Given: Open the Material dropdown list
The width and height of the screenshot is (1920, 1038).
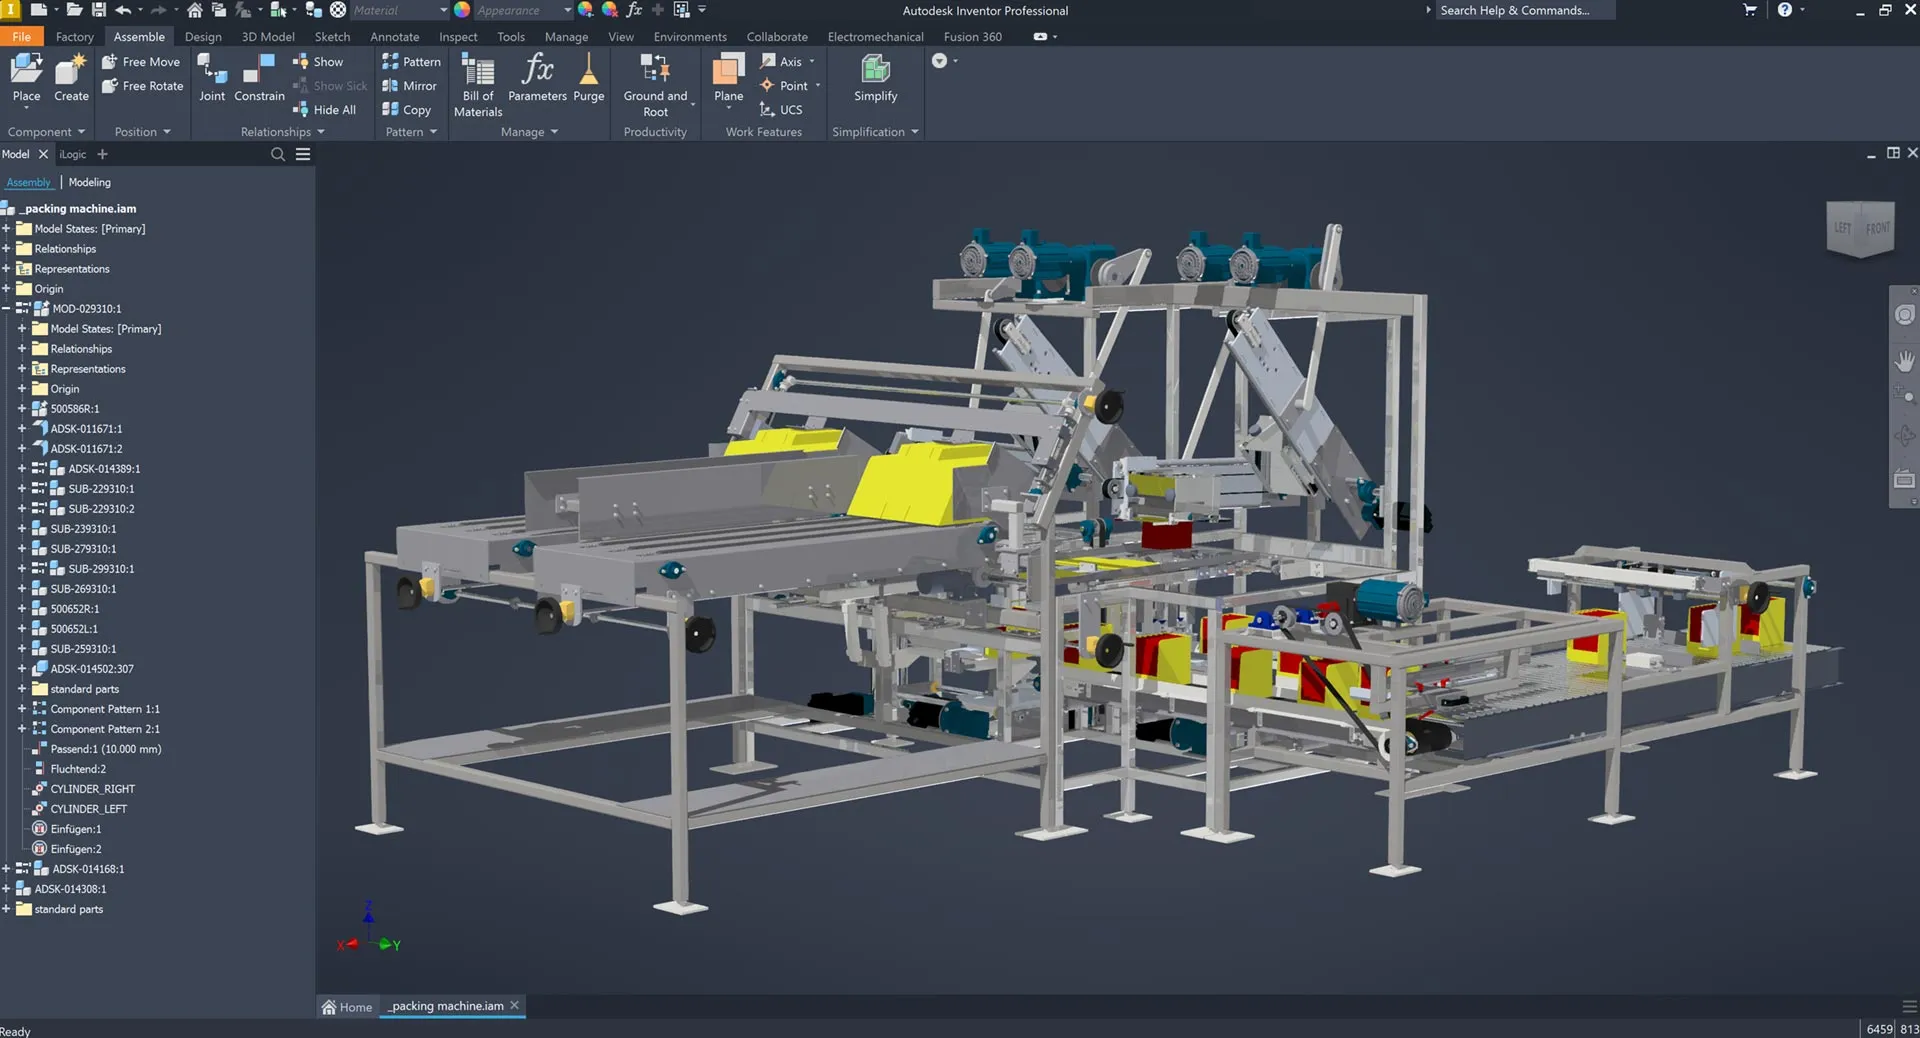Looking at the screenshot, I should pos(441,10).
